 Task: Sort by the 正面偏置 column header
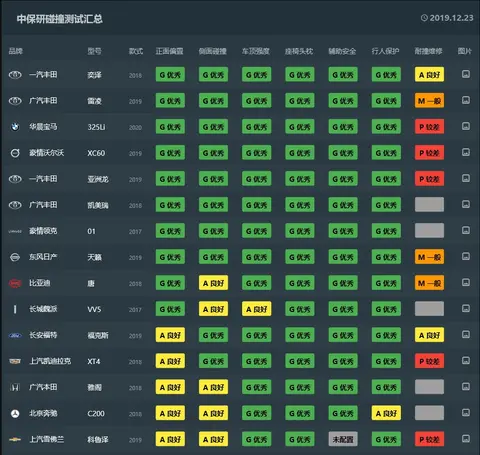169,51
